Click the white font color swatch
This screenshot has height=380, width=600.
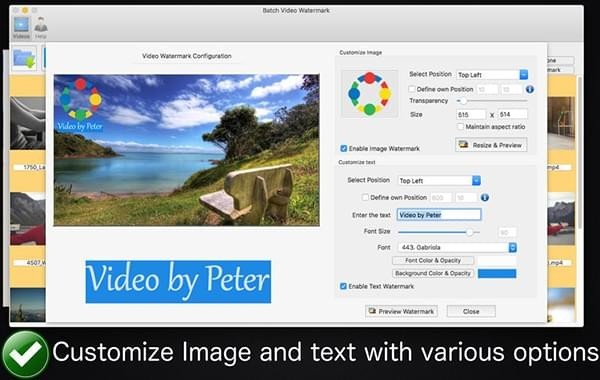click(497, 261)
